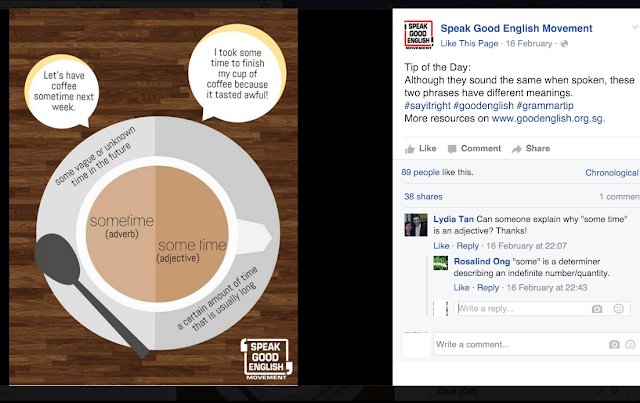View the 38 shares list

[423, 197]
